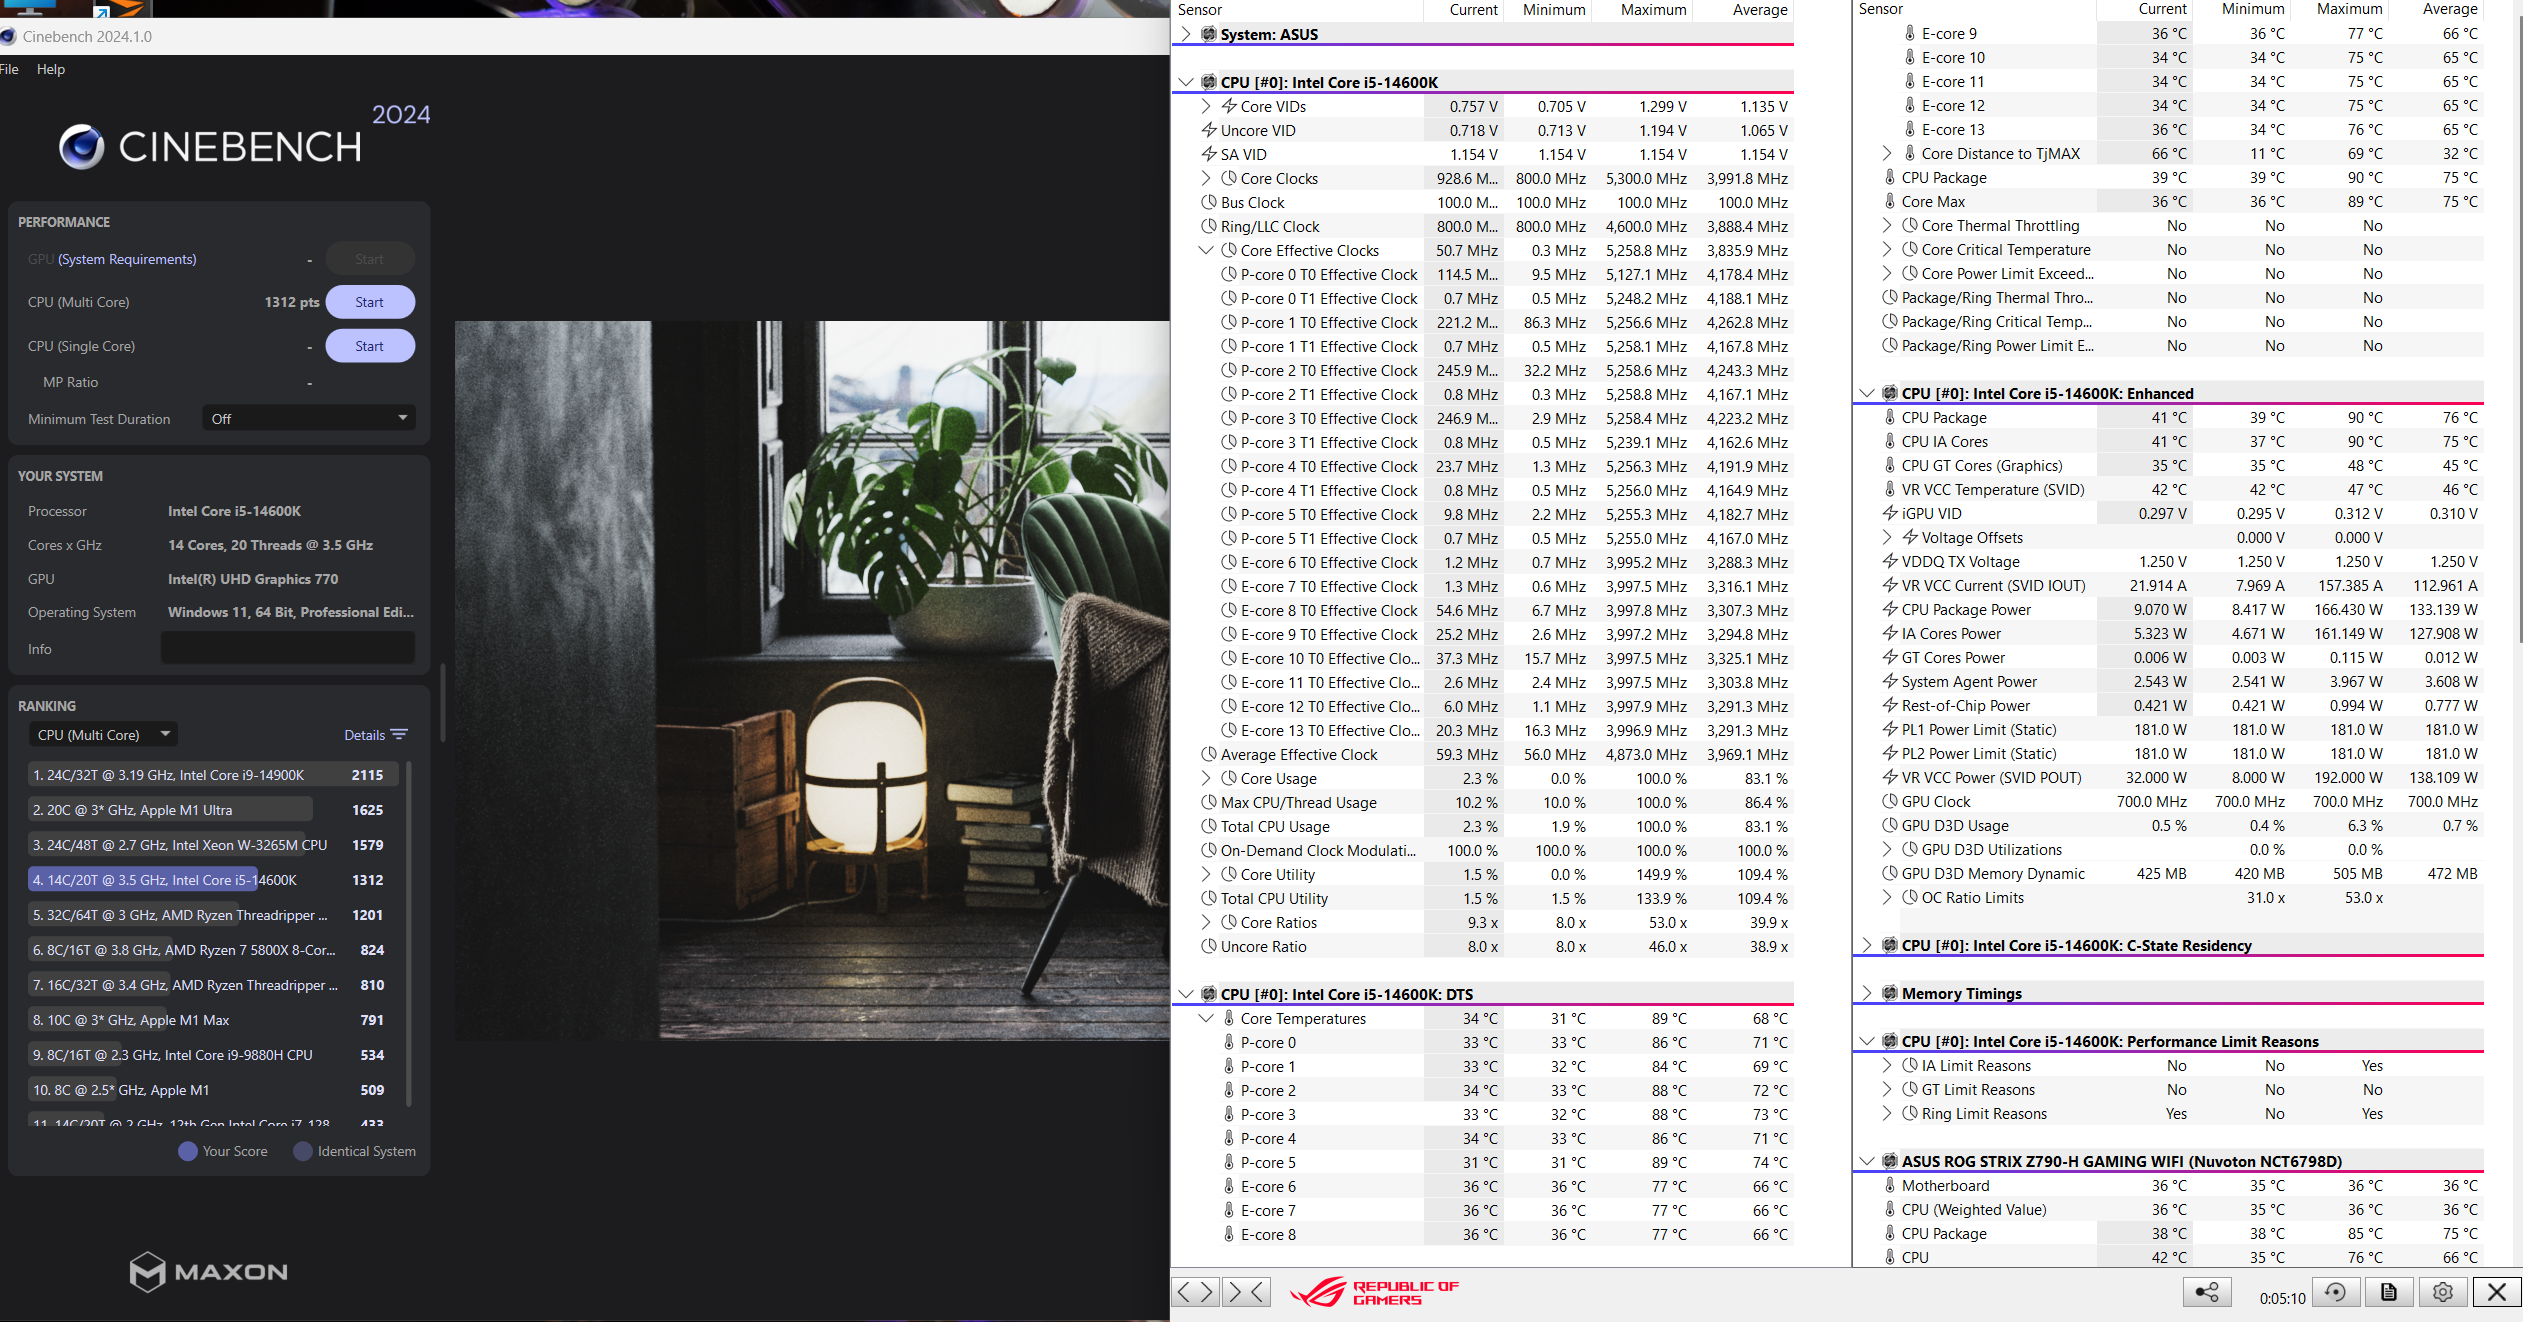Expand the Core VIDs row
The width and height of the screenshot is (2523, 1322).
pos(1206,106)
